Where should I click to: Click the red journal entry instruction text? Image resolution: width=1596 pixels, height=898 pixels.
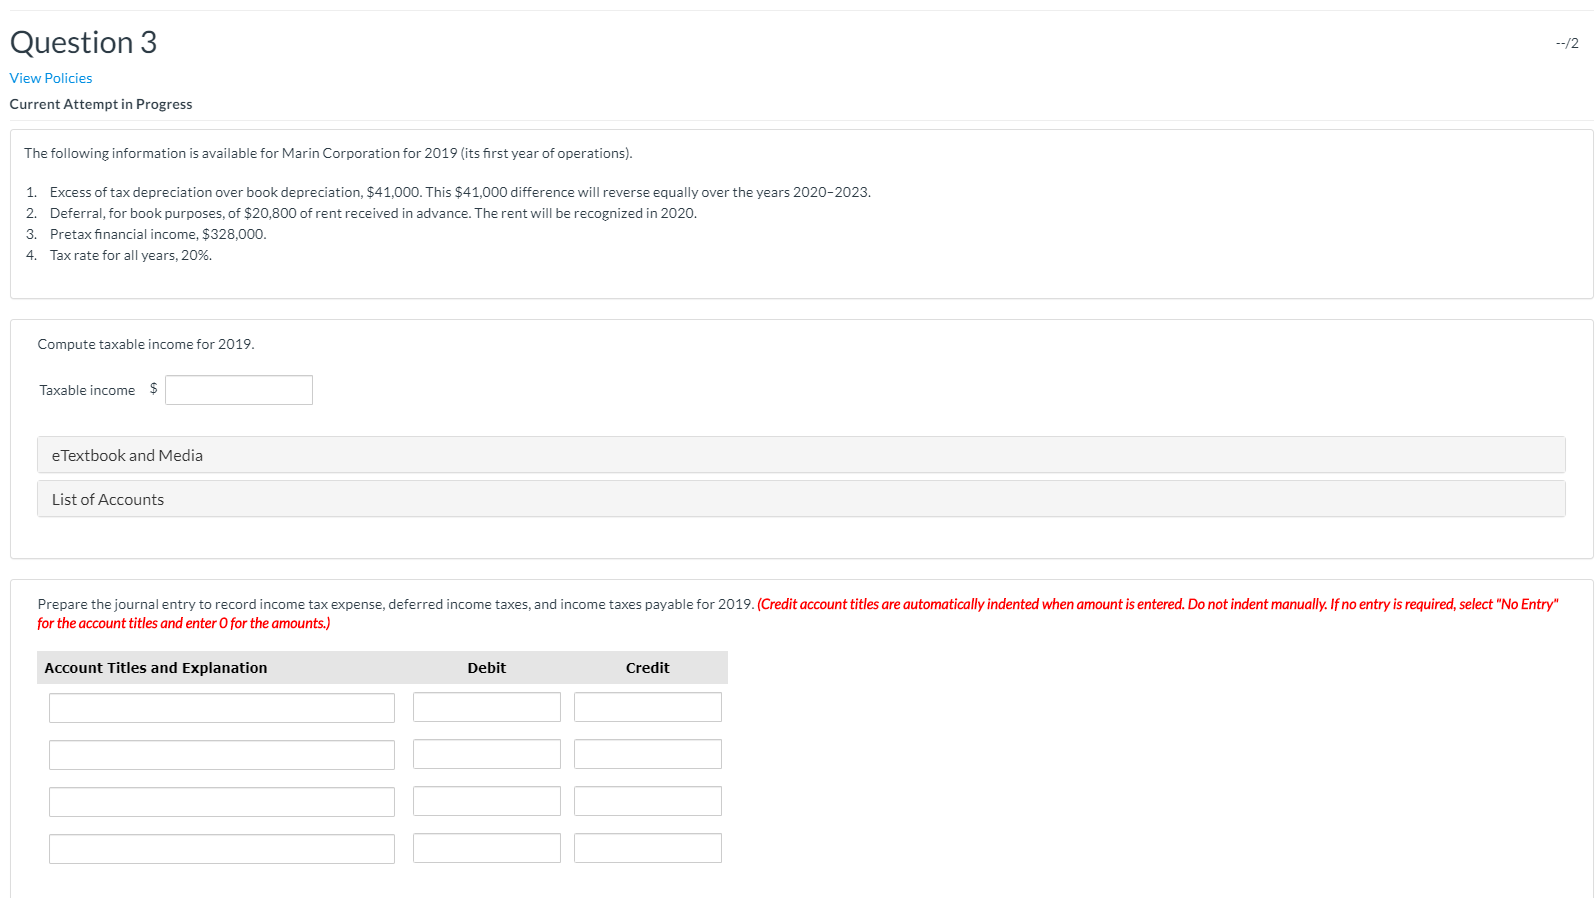coord(798,613)
